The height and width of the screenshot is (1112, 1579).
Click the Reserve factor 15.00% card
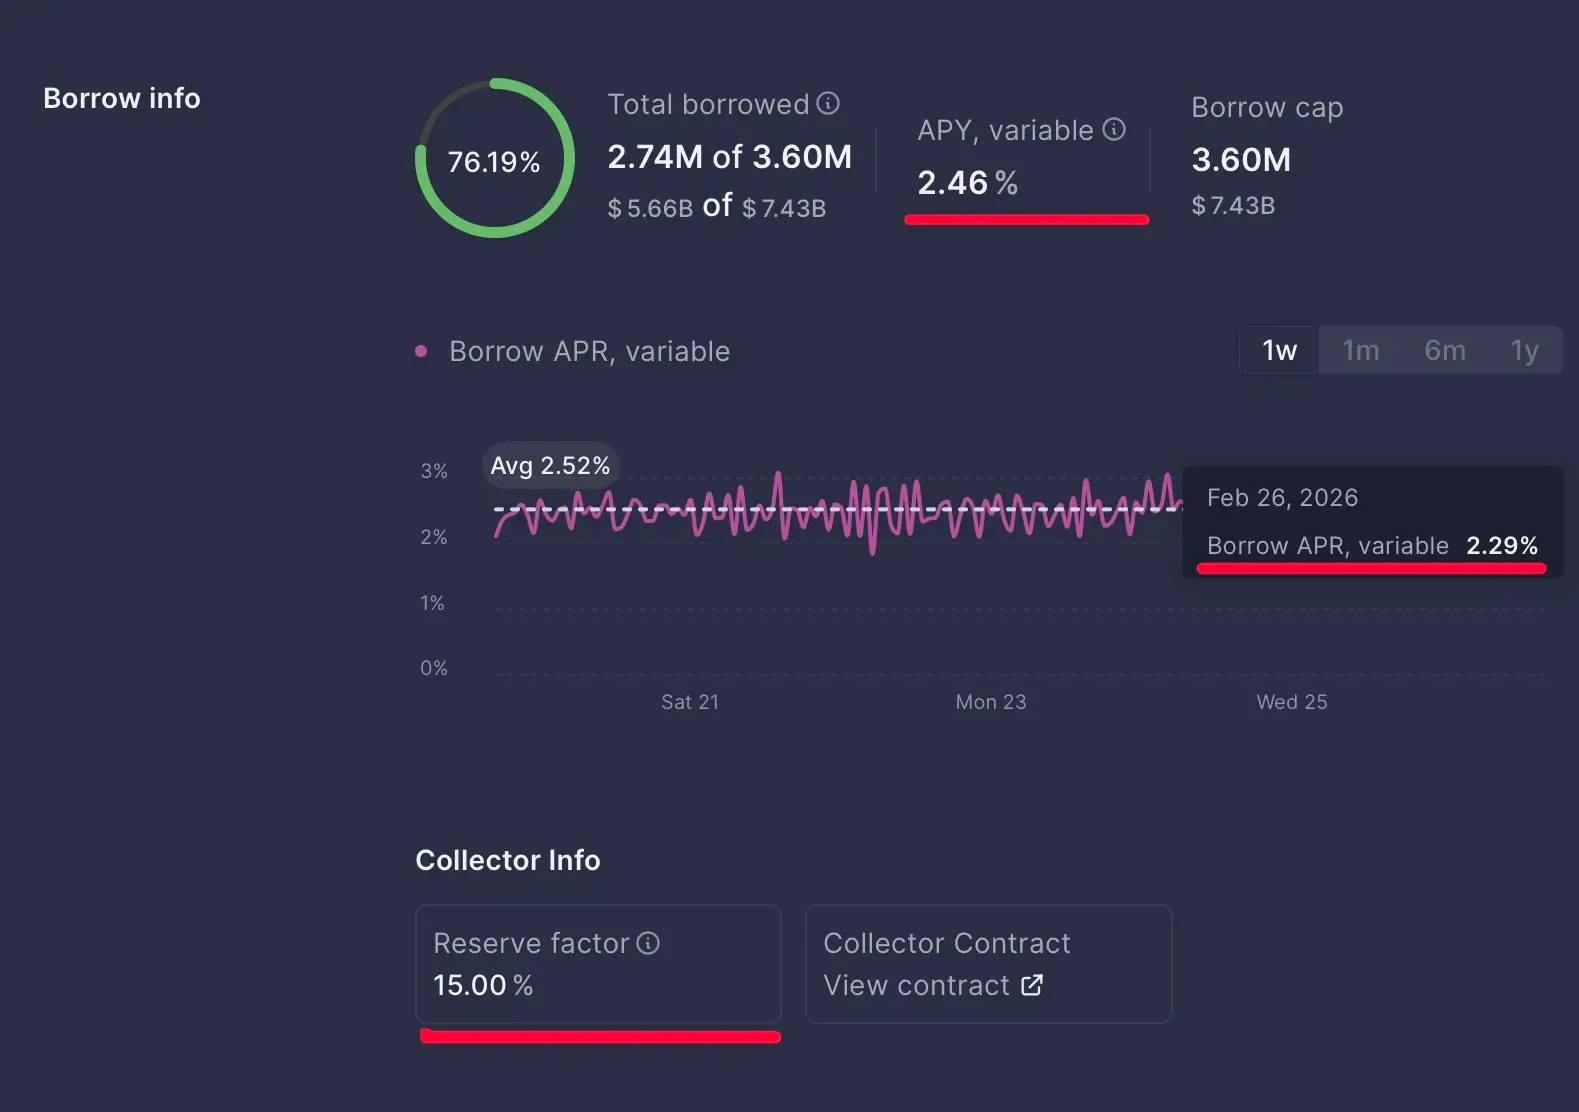(597, 964)
